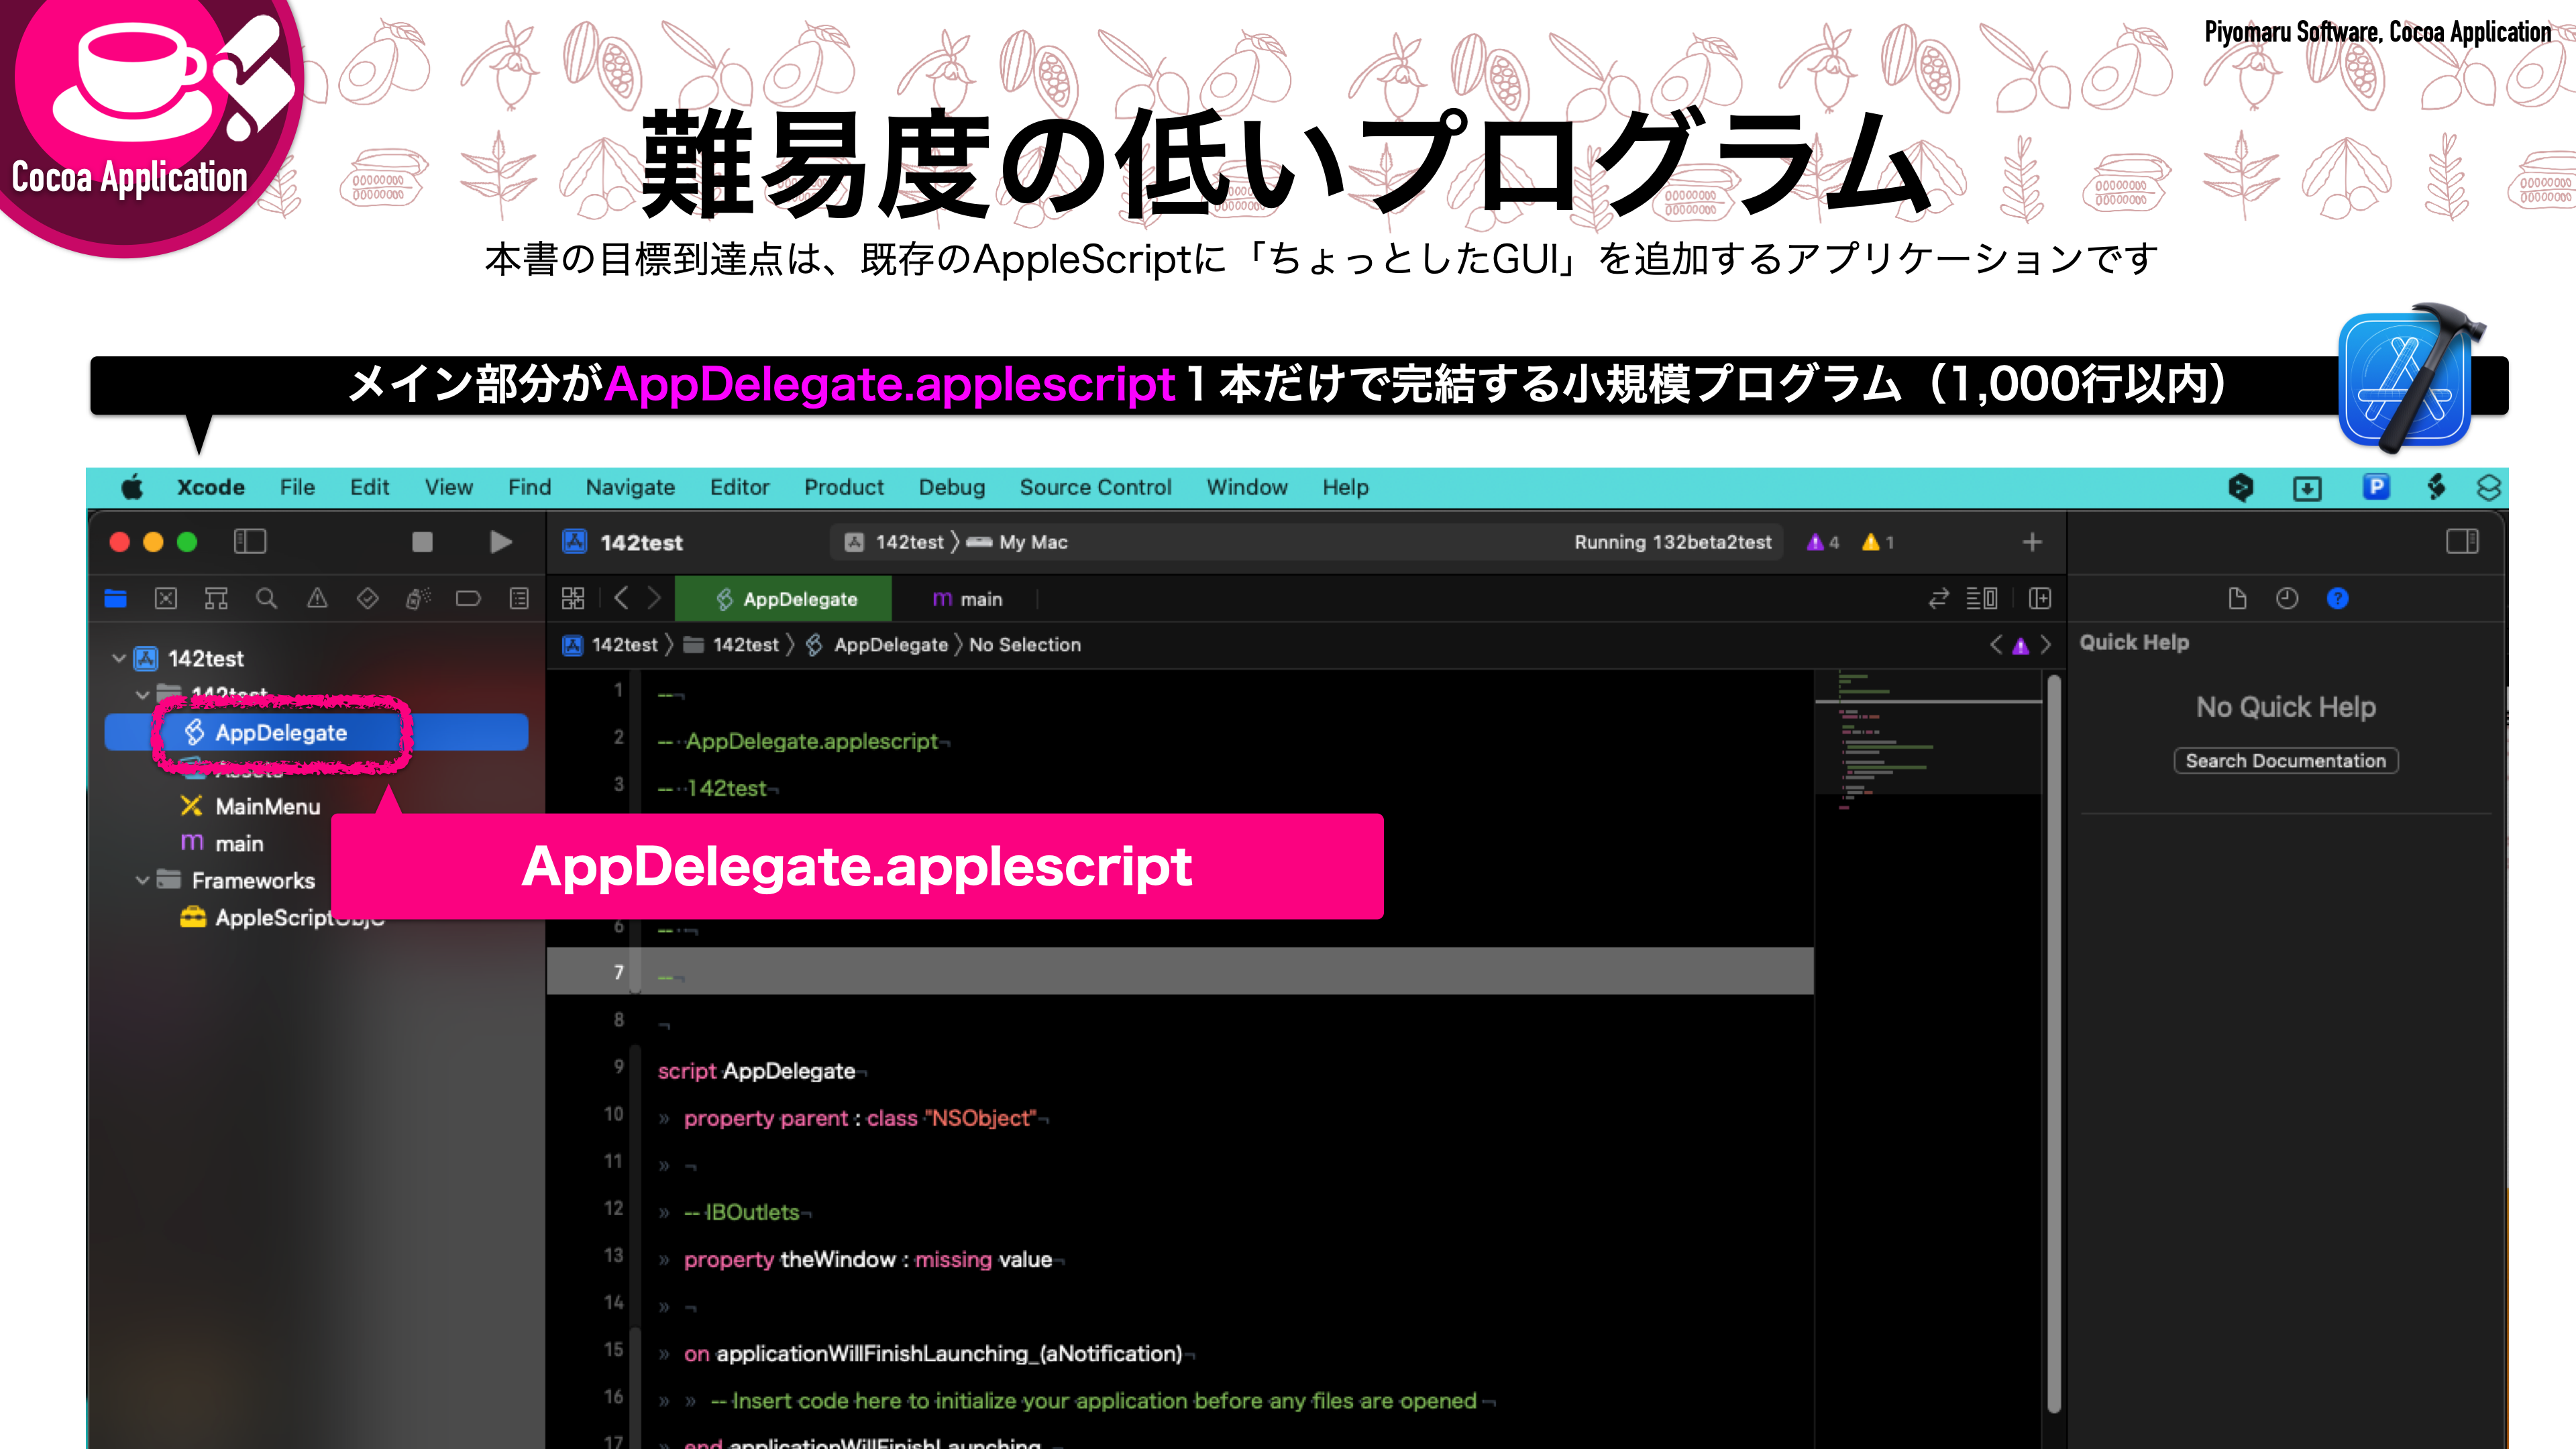2576x1449 pixels.
Task: Run the 142test app with Play button
Action: [500, 541]
